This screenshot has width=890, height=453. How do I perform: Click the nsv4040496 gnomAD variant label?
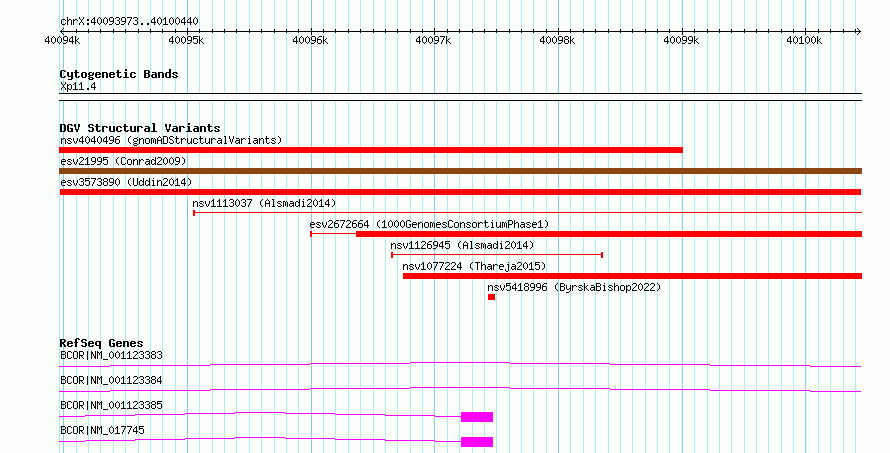click(x=171, y=140)
